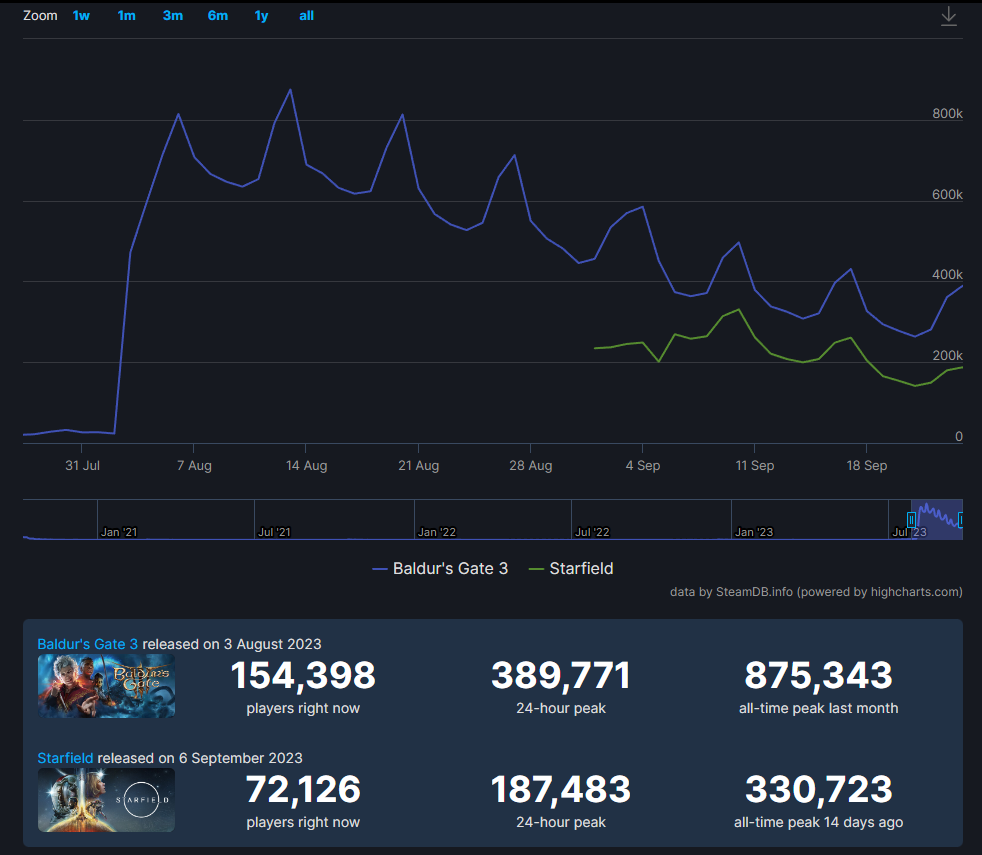Set zoom range to 6m
The image size is (982, 855).
pyautogui.click(x=218, y=16)
